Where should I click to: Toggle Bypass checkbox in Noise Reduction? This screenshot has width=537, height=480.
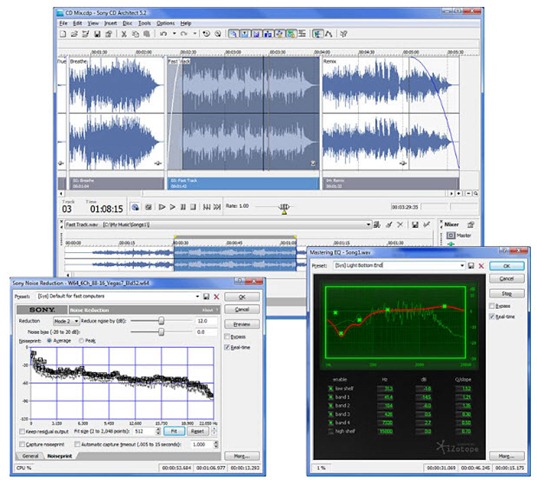227,337
